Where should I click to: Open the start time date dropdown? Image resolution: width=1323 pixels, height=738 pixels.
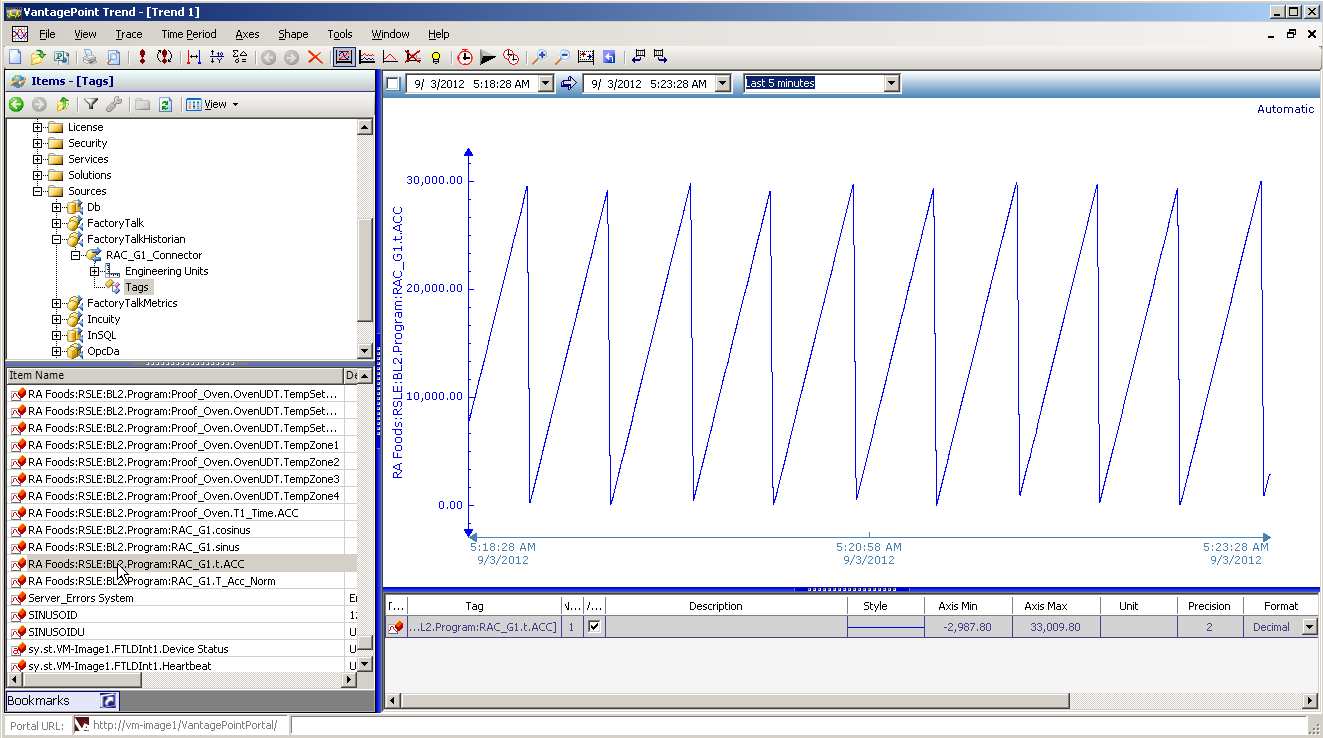(546, 84)
